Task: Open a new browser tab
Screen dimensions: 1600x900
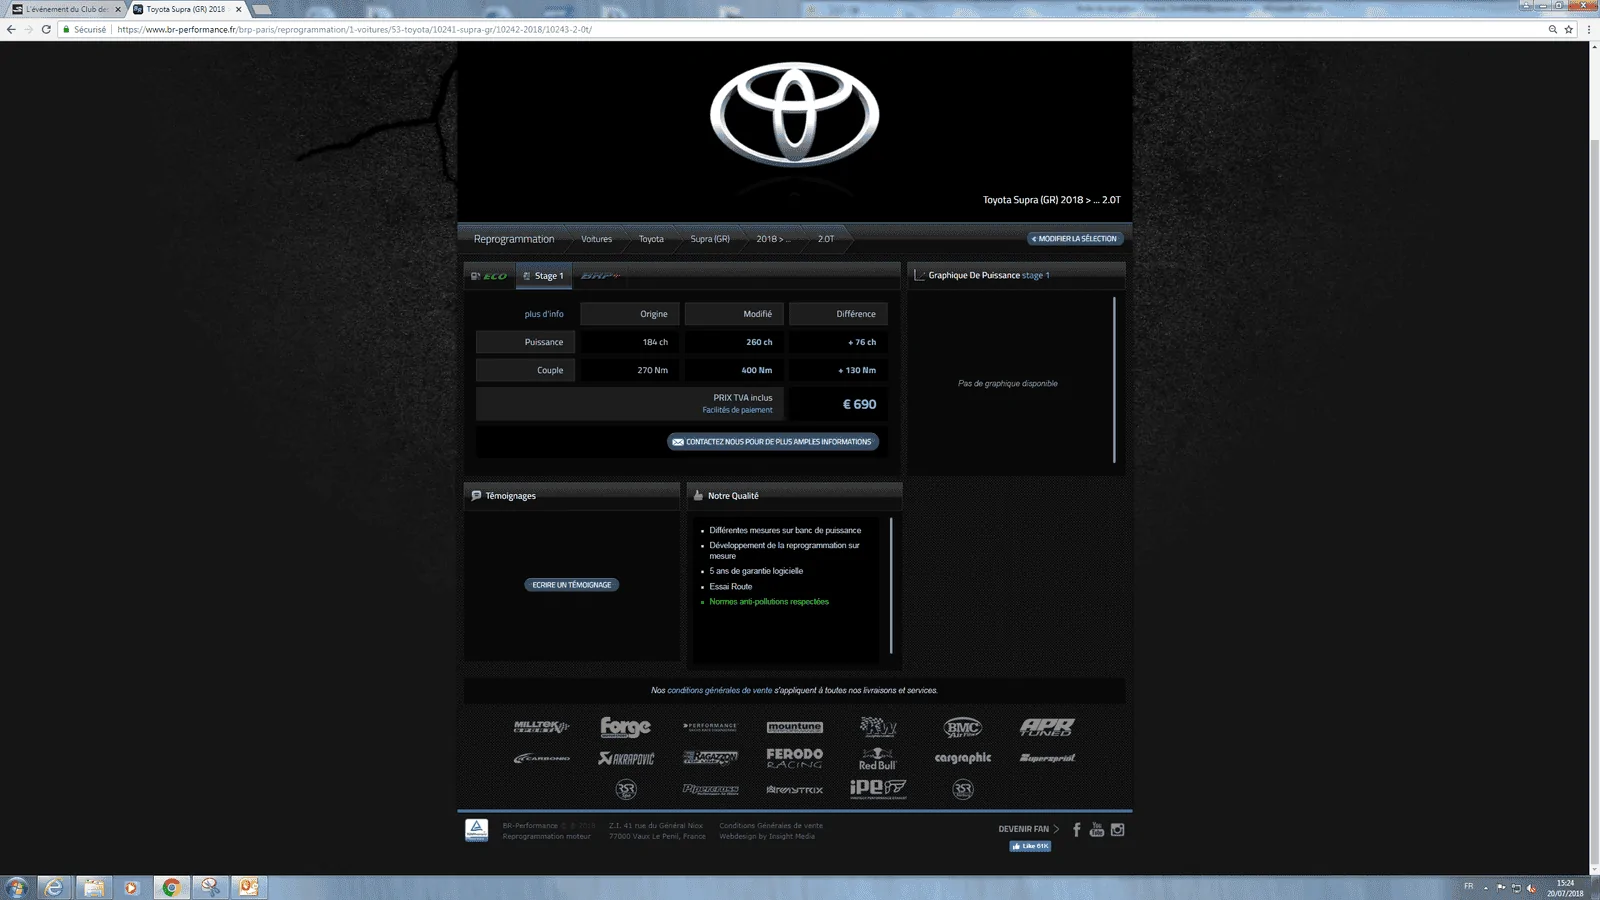Action: (x=261, y=9)
